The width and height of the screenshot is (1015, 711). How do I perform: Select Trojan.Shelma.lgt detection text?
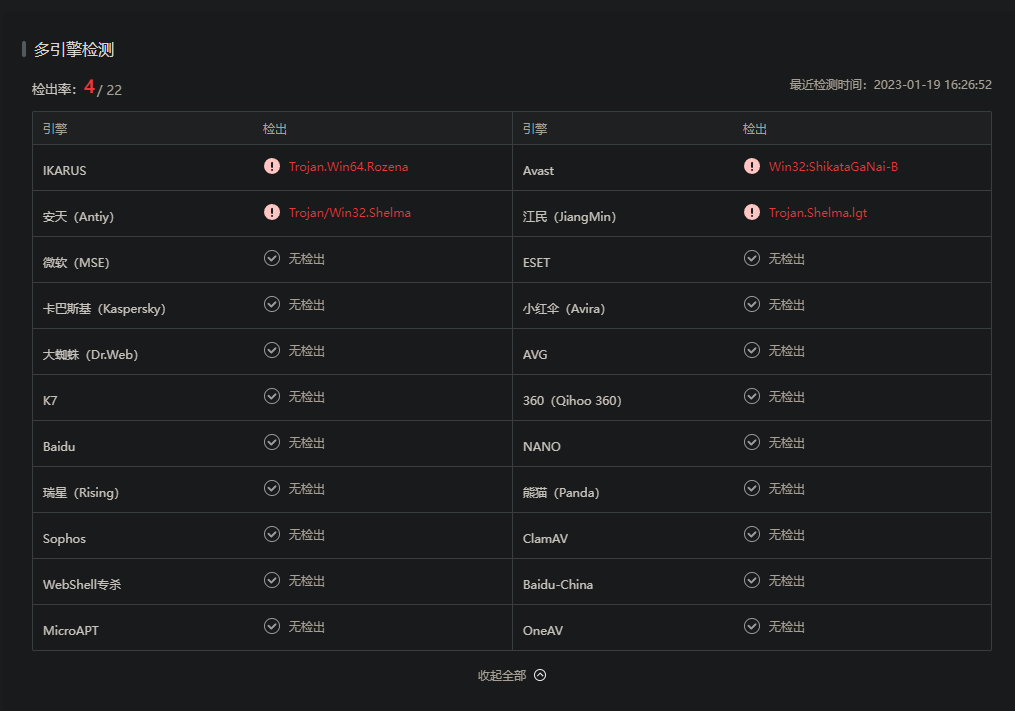817,213
